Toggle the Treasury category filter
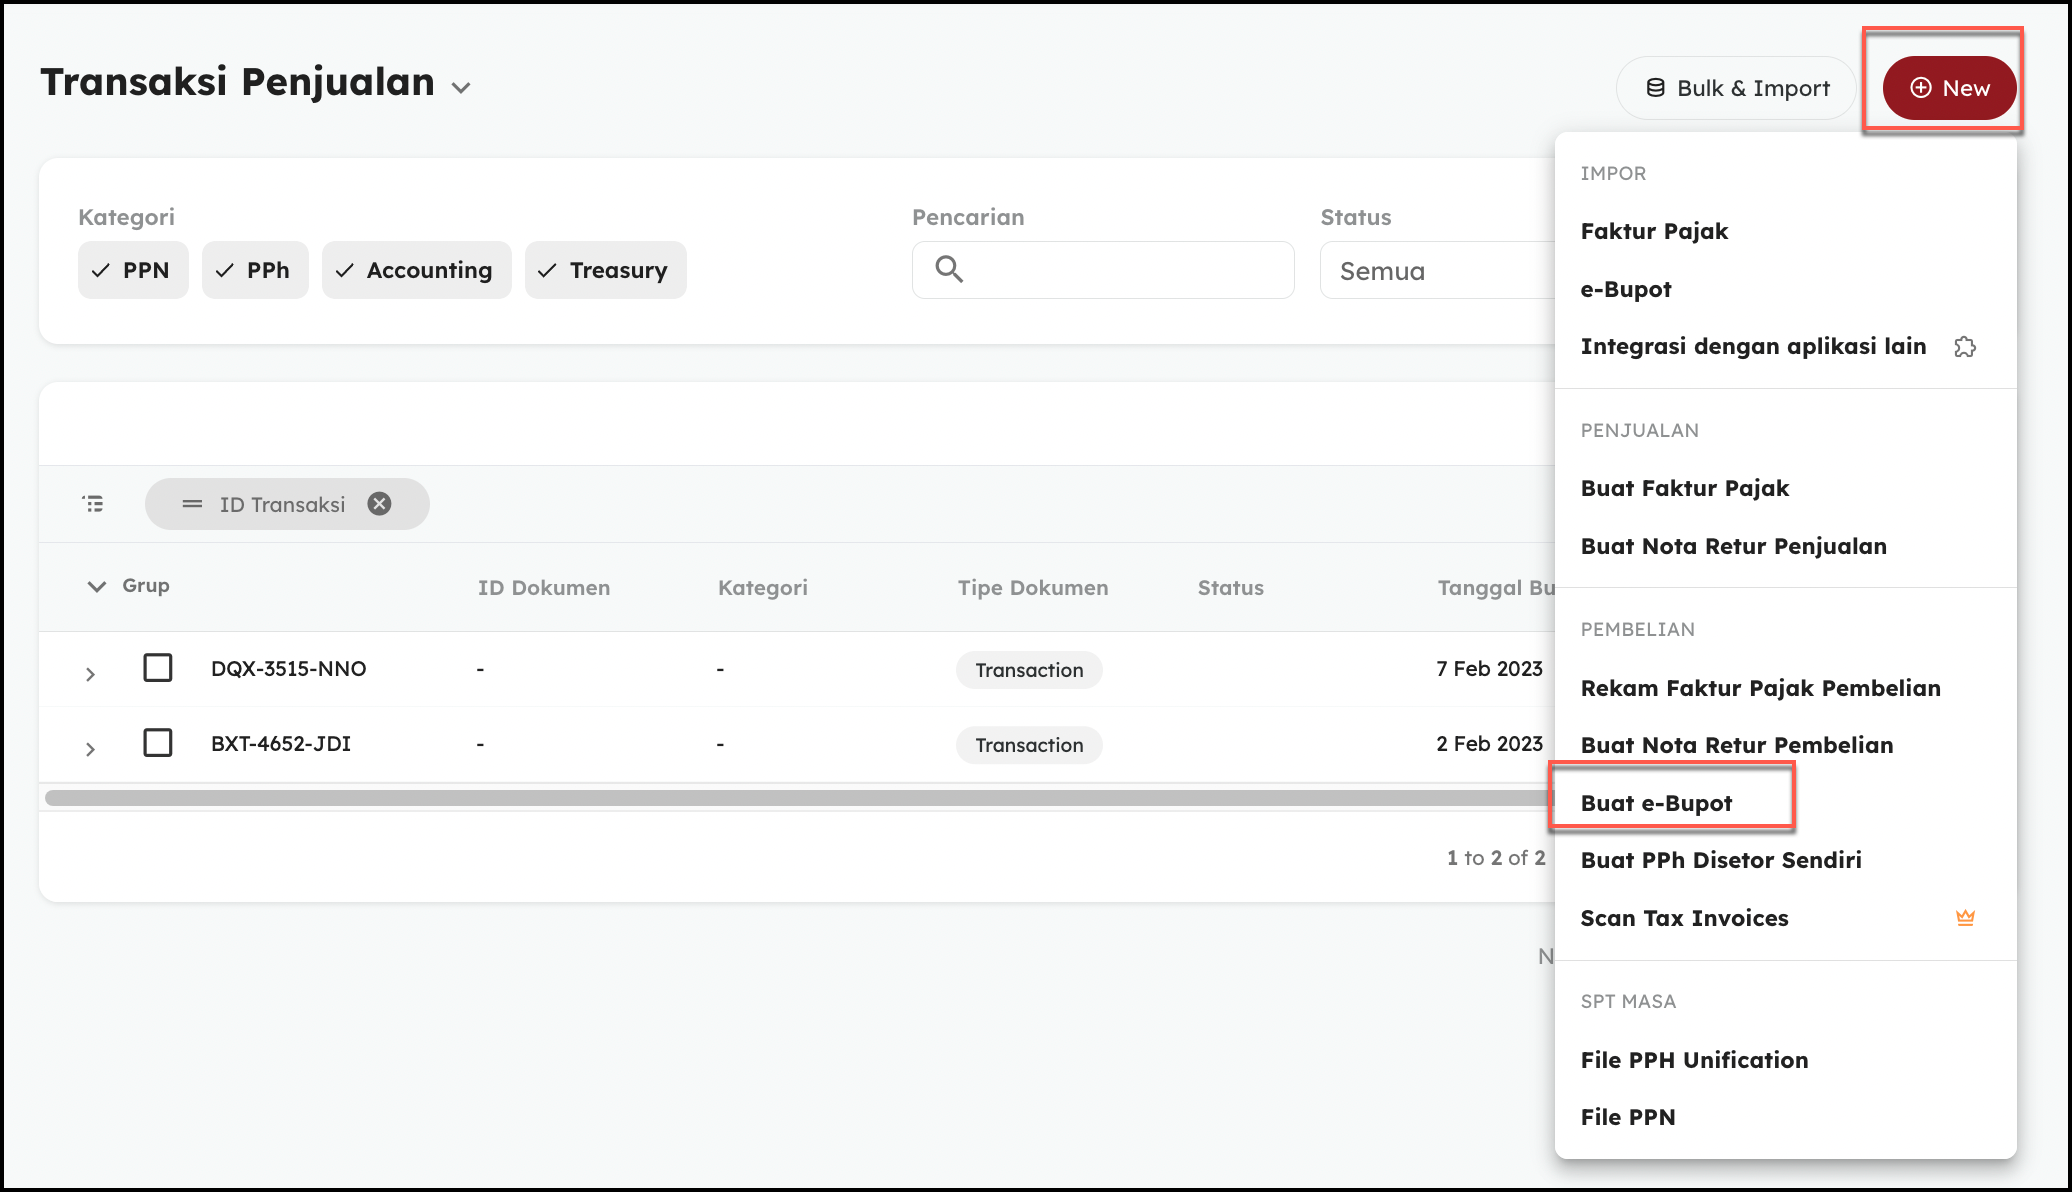Image resolution: width=2072 pixels, height=1192 pixels. [605, 270]
